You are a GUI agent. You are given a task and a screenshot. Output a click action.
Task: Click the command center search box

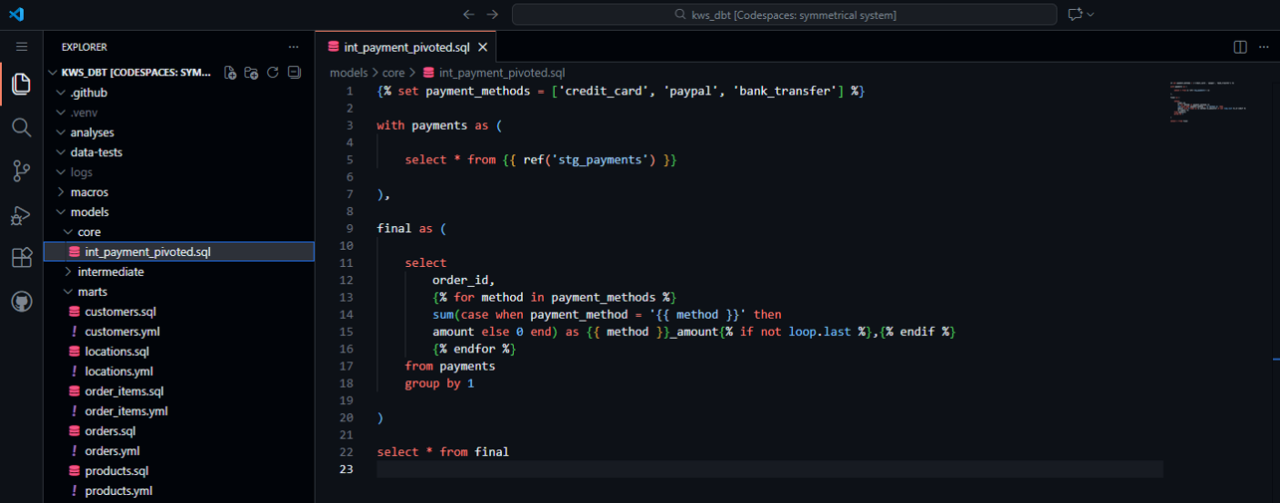pyautogui.click(x=784, y=14)
